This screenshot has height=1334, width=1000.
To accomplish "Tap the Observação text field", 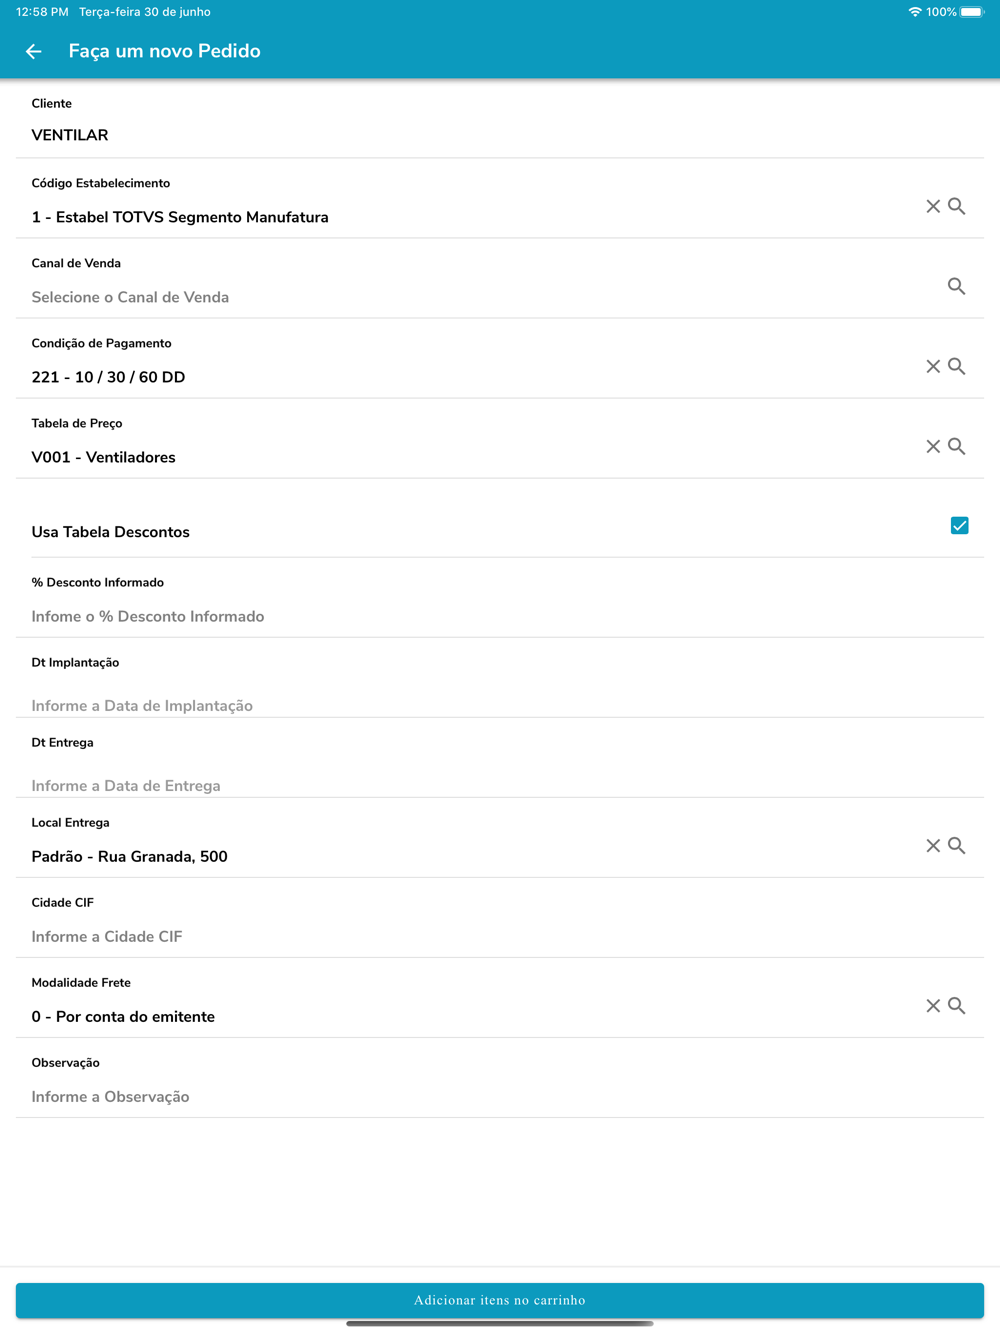I will click(x=400, y=1096).
